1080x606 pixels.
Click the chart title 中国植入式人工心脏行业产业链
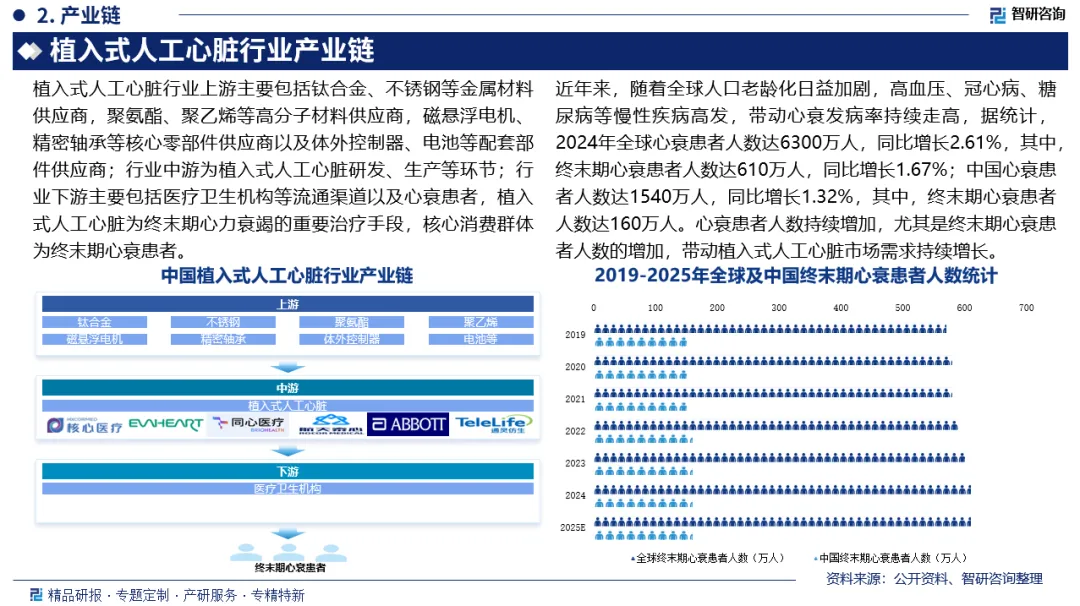287,275
